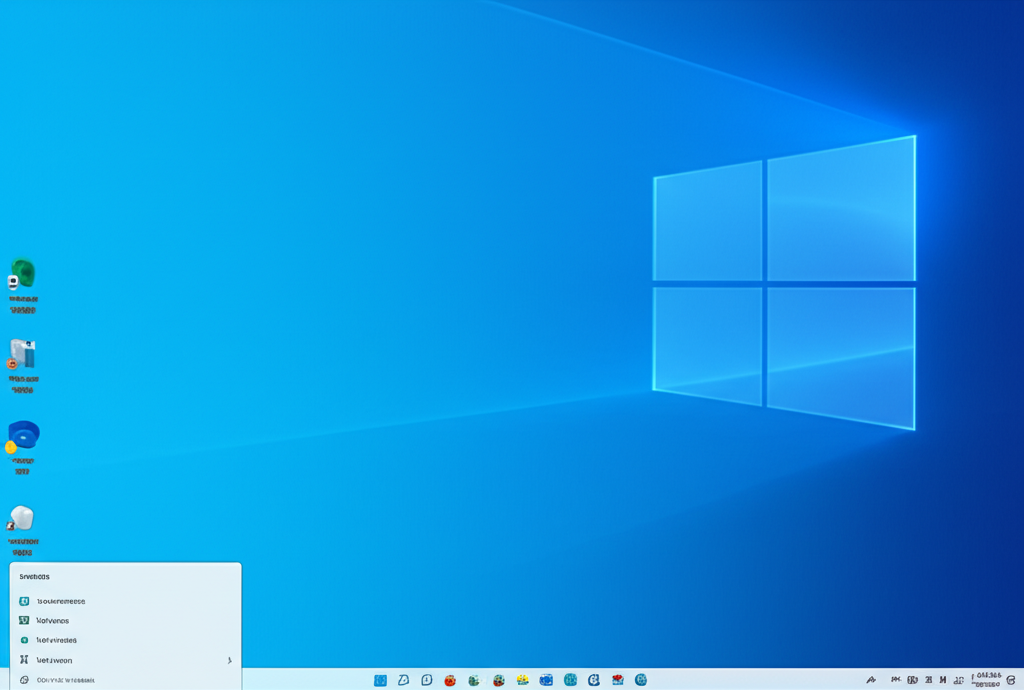Viewport: 1024px width, 690px height.
Task: Click the bottom entry in the popup menu
Action: pyautogui.click(x=65, y=680)
